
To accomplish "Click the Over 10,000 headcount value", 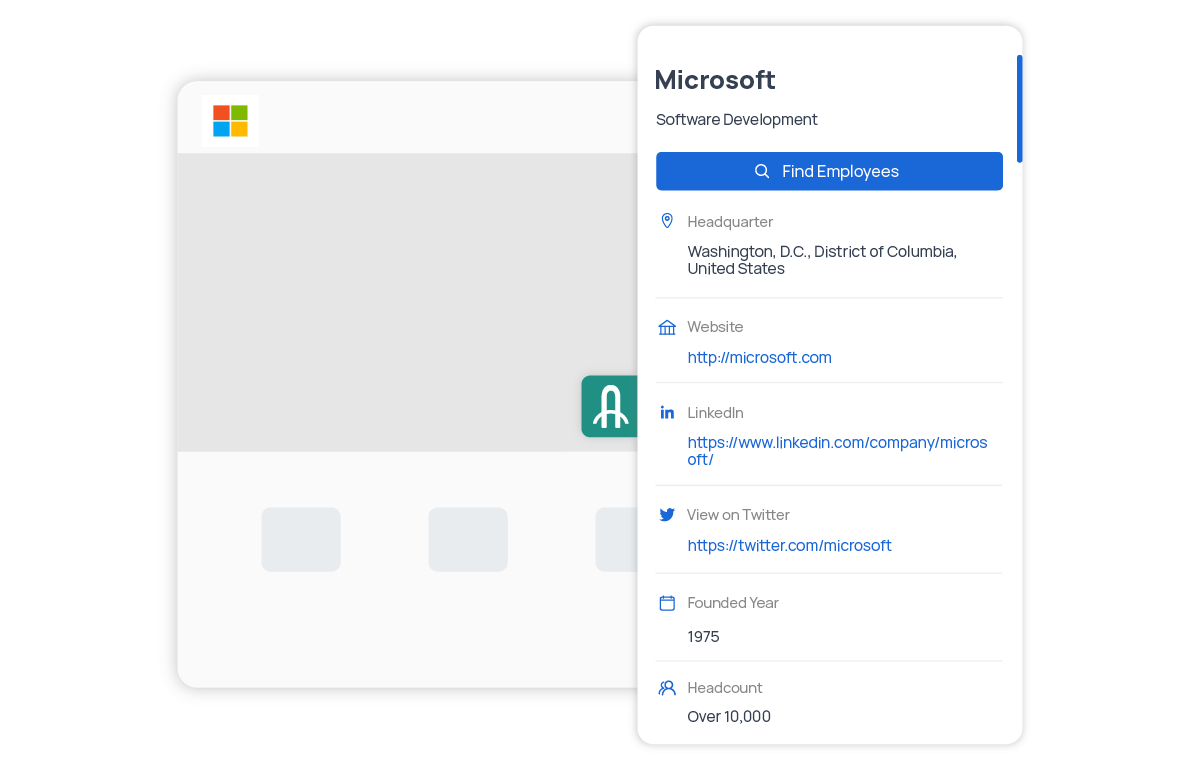I will pyautogui.click(x=729, y=716).
